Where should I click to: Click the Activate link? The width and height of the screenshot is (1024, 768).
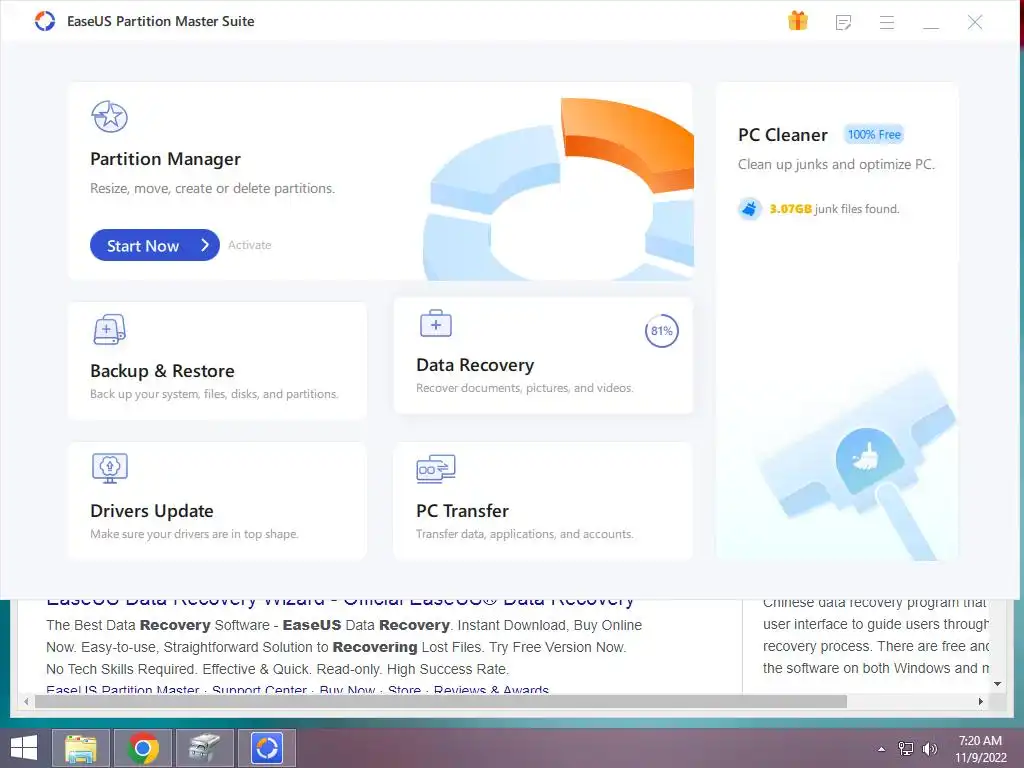click(249, 245)
